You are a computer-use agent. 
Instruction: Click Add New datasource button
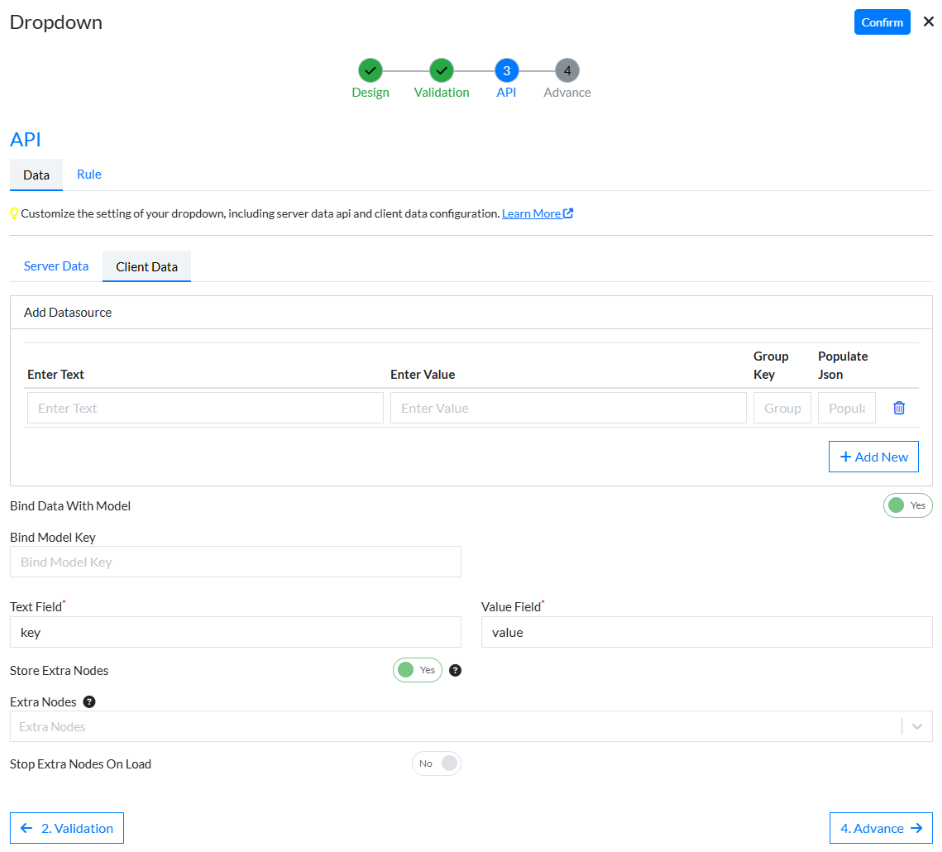pyautogui.click(x=873, y=457)
